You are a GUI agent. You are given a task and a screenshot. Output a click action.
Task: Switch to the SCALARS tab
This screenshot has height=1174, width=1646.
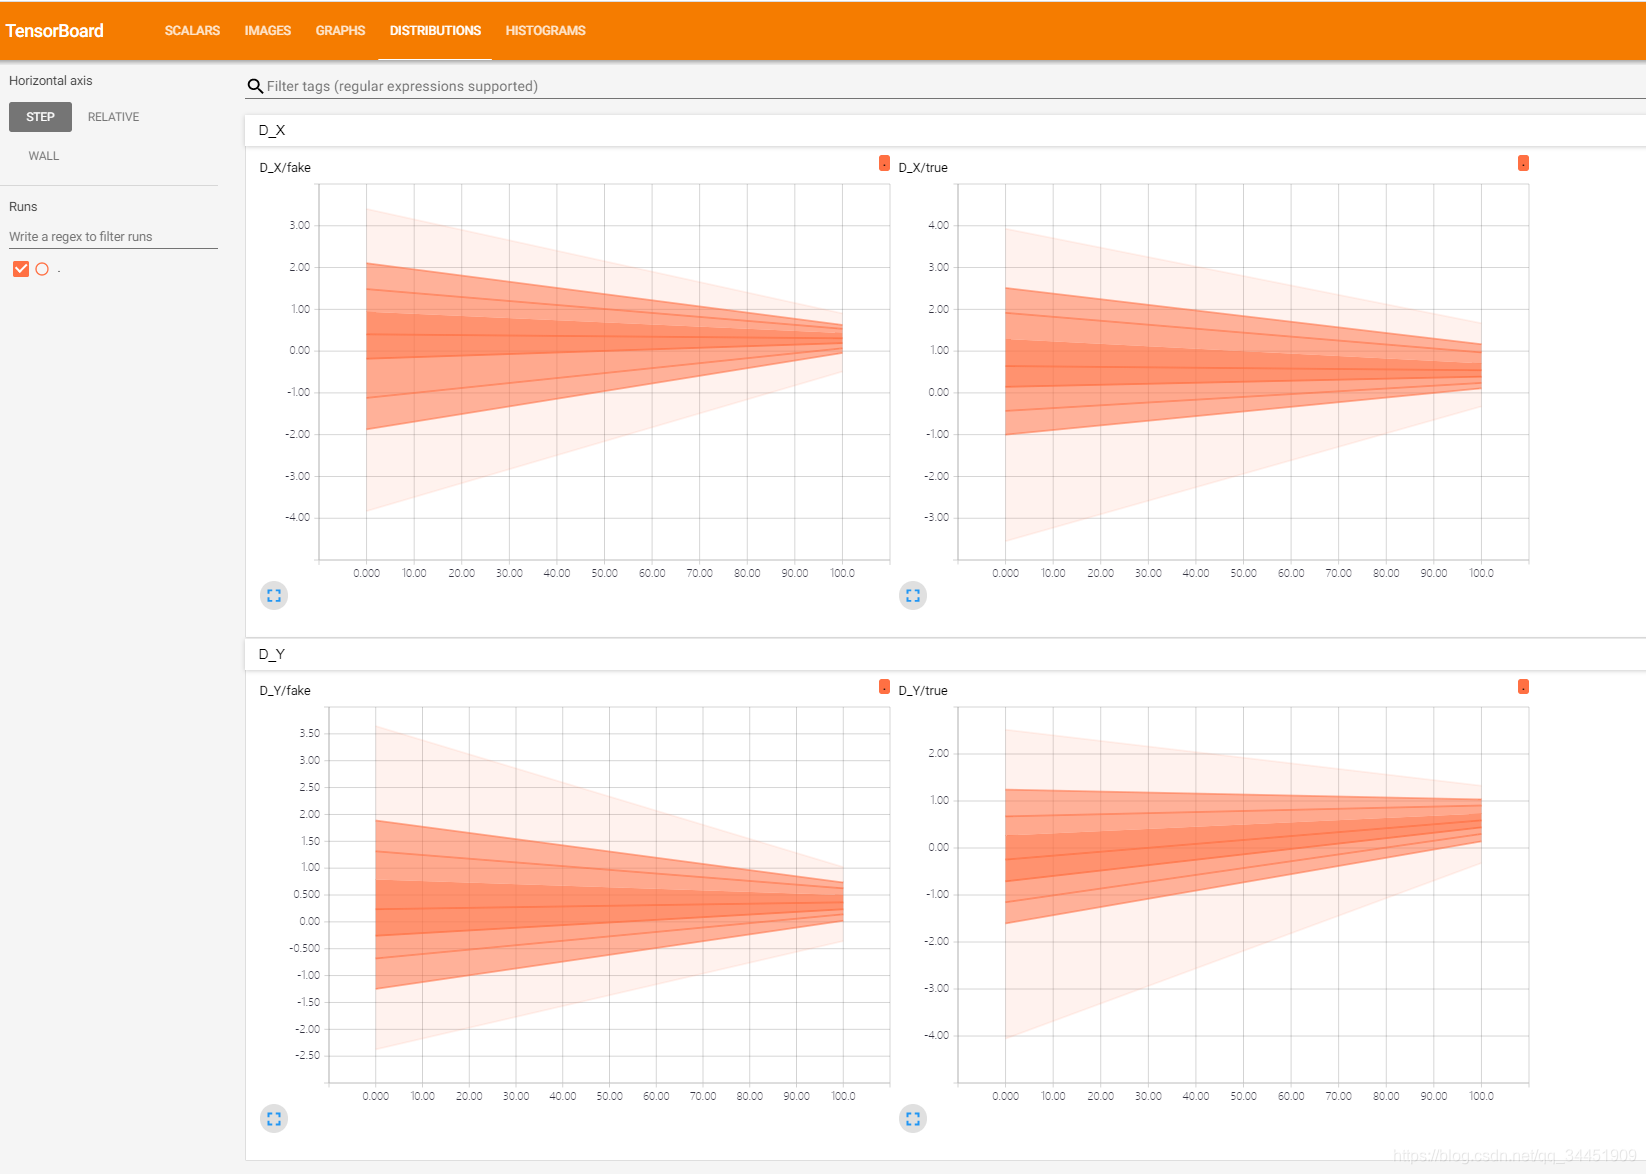(192, 31)
